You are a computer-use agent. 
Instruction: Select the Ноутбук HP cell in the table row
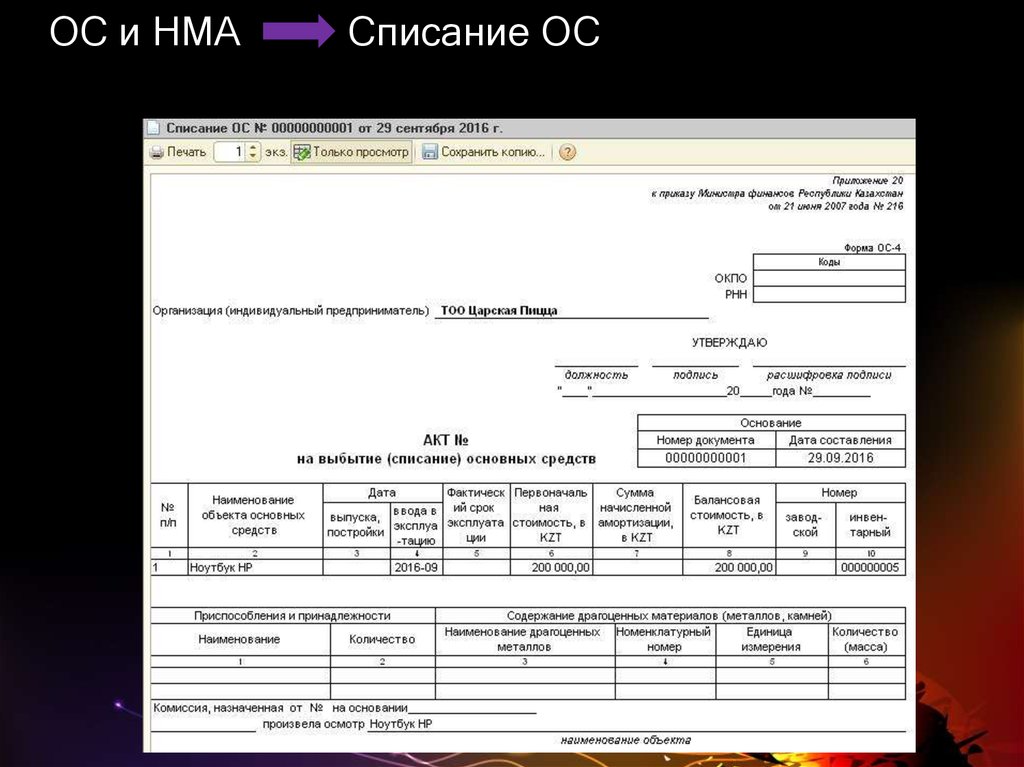coord(255,567)
